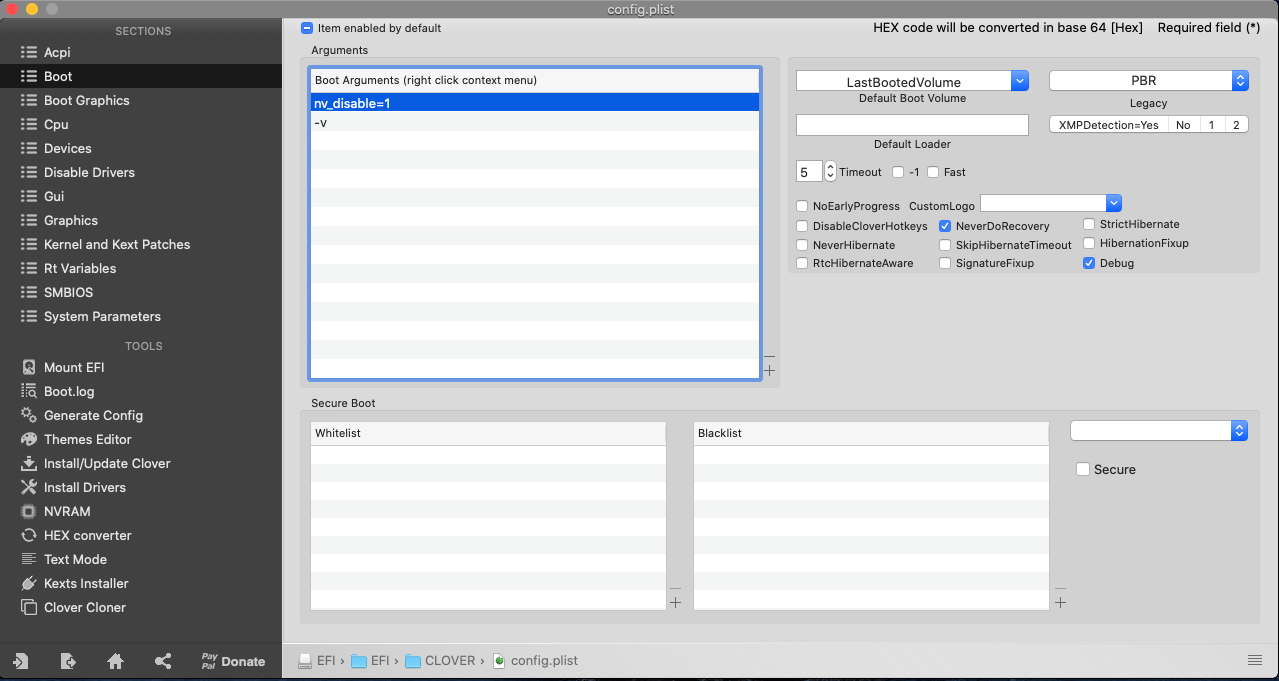Open the CustomLogo combo box
This screenshot has height=681, width=1279.
point(1113,203)
